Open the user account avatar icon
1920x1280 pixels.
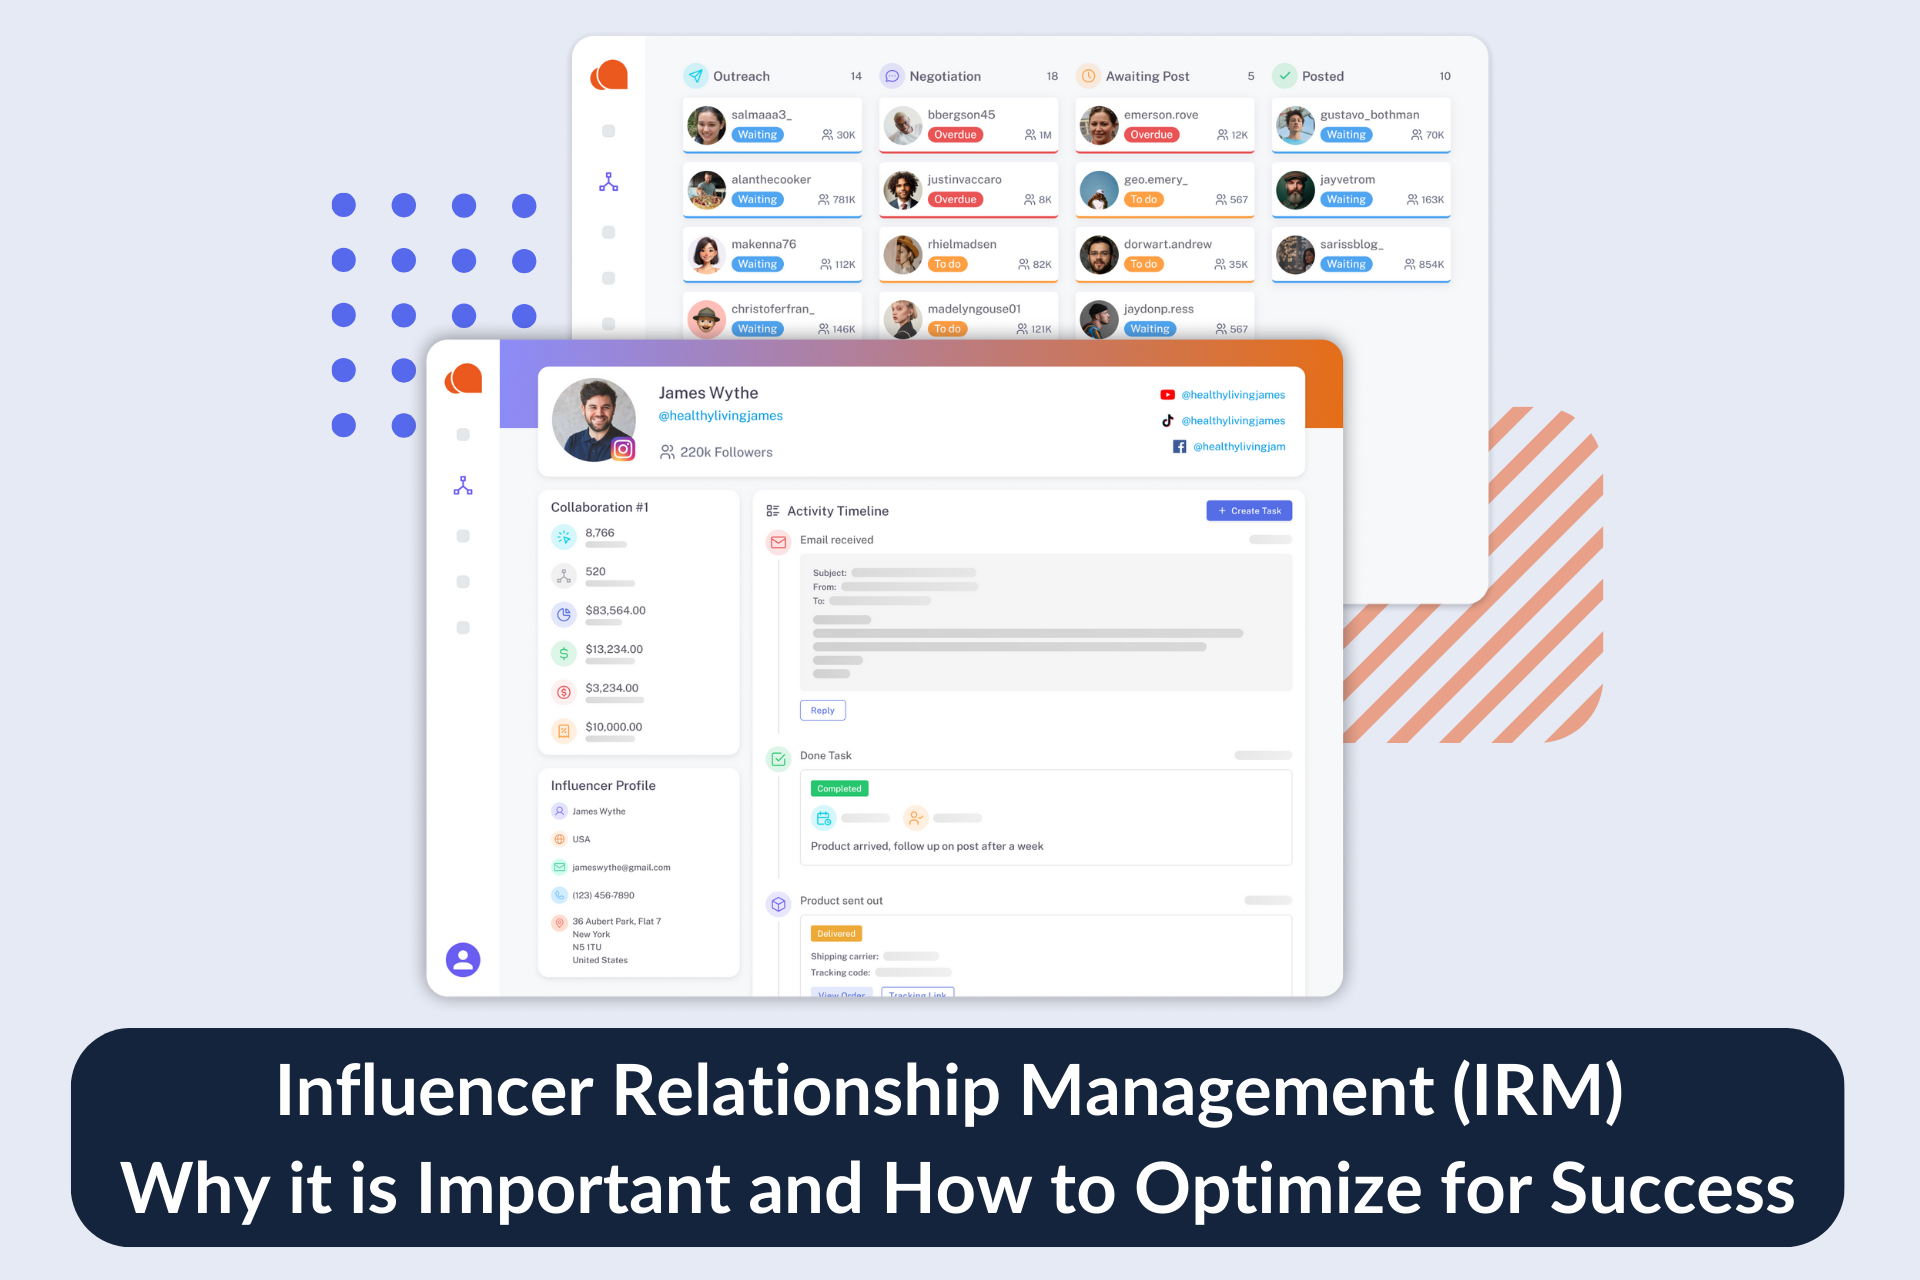463,960
